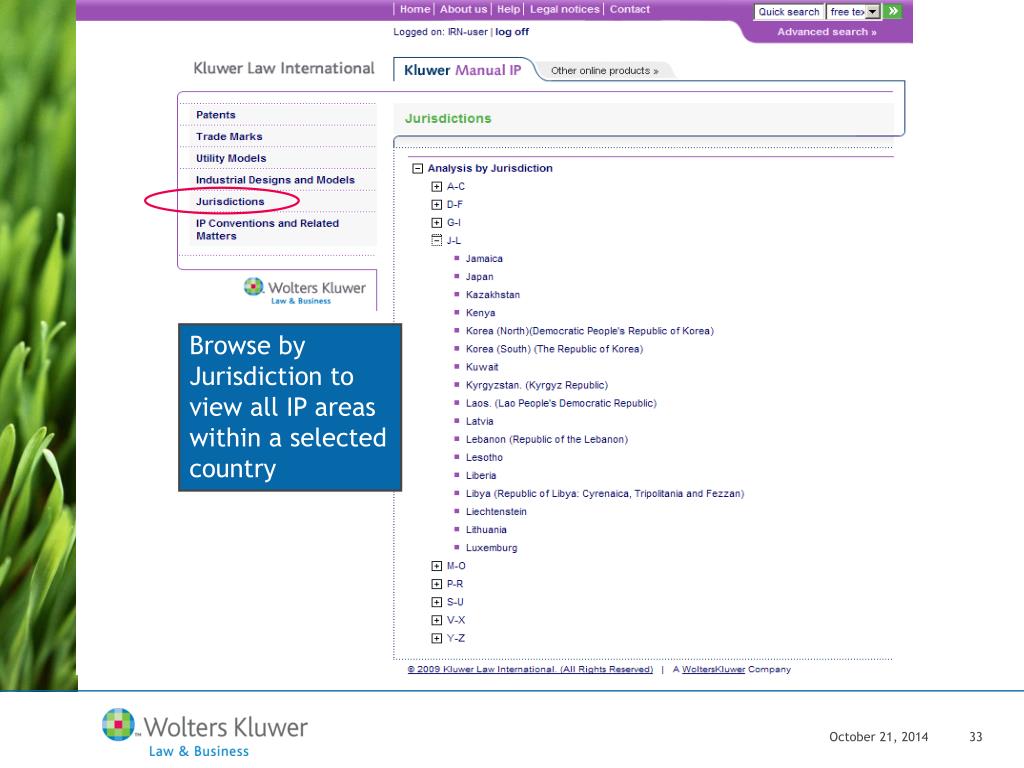Open the Help menu item
The width and height of the screenshot is (1024, 768).
(508, 9)
